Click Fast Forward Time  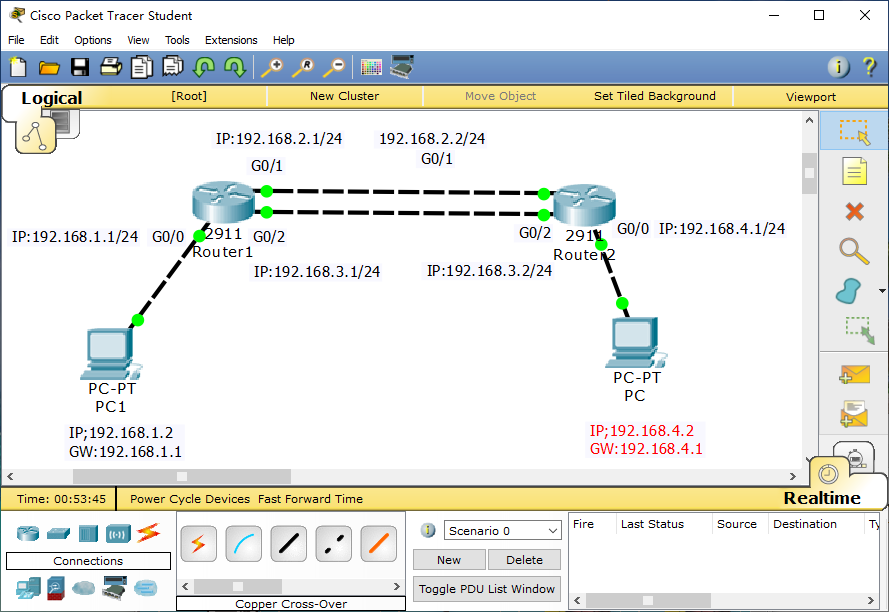coord(310,499)
